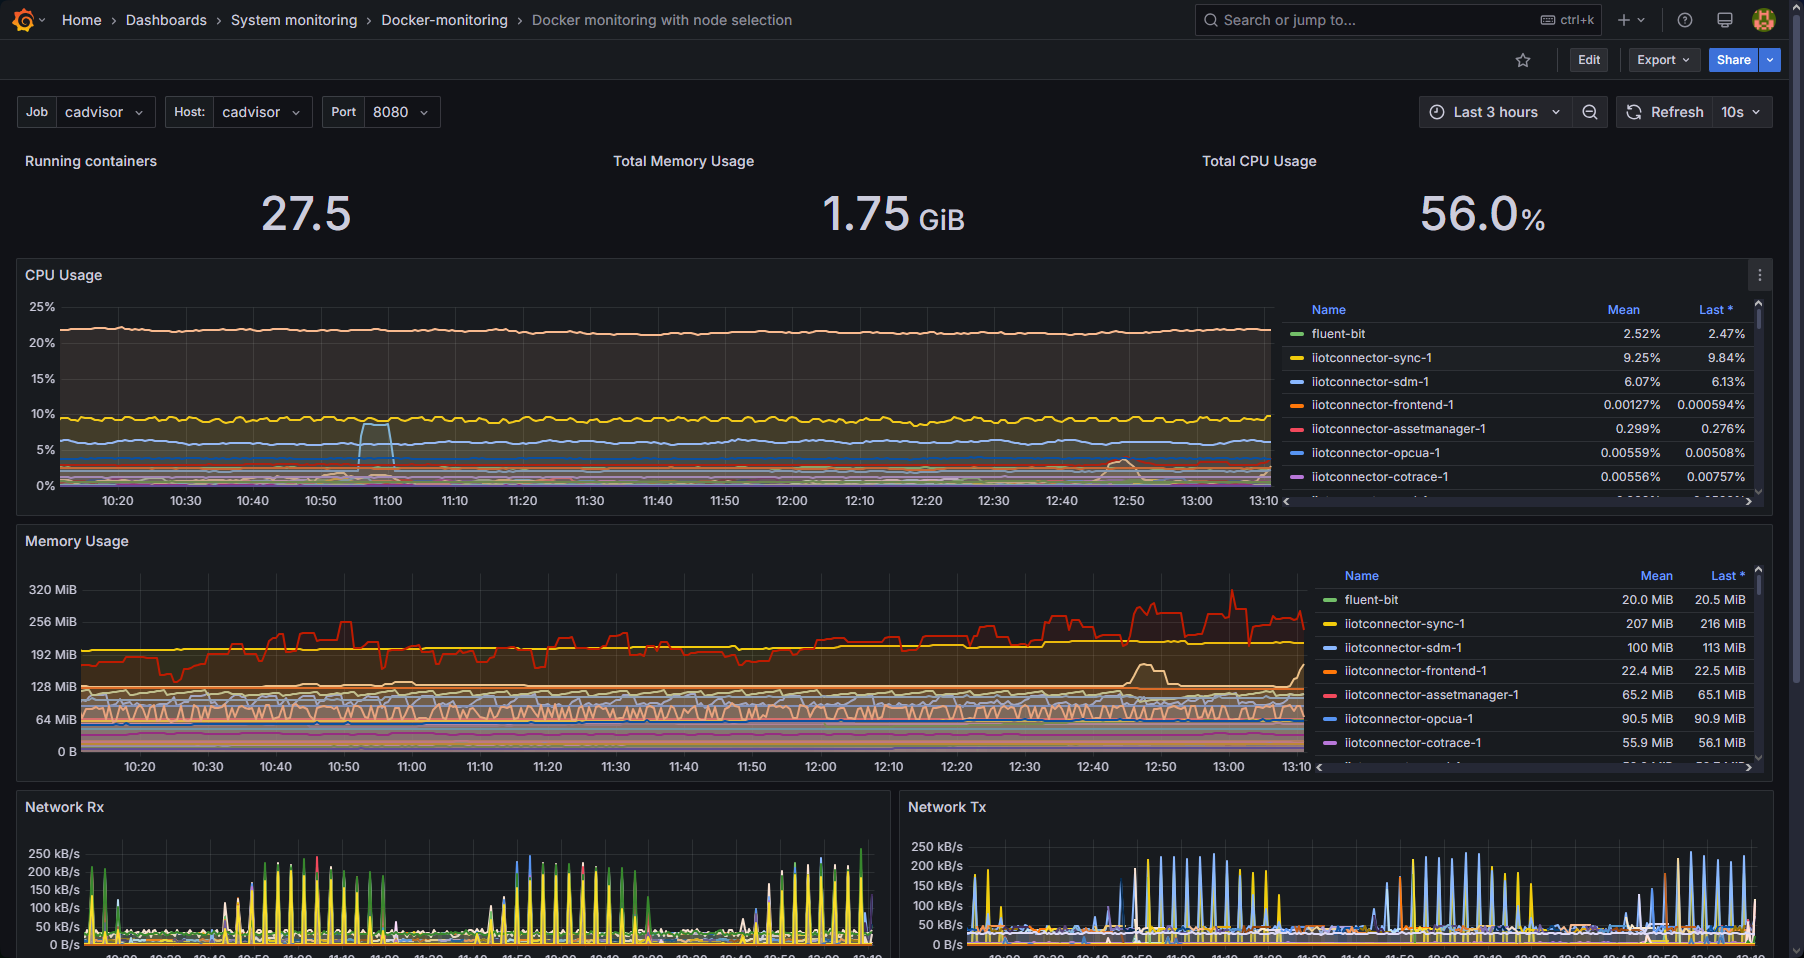
Task: Star this dashboard as favorite
Action: click(x=1523, y=60)
